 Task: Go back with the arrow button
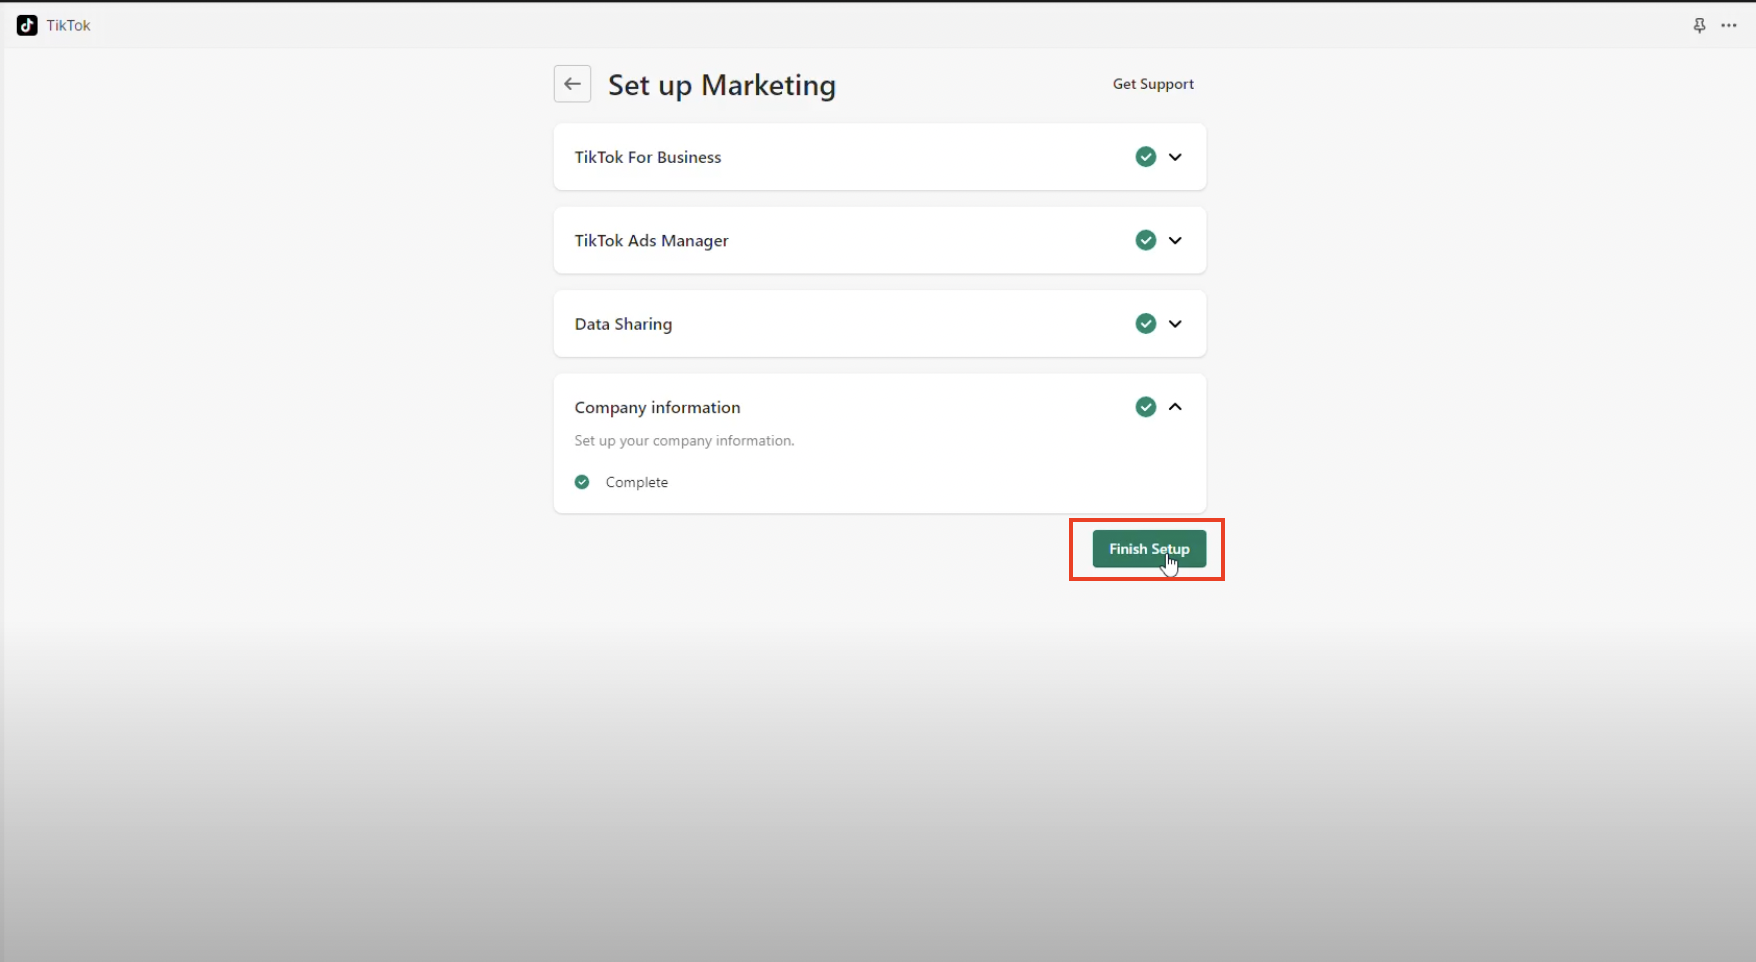point(572,84)
